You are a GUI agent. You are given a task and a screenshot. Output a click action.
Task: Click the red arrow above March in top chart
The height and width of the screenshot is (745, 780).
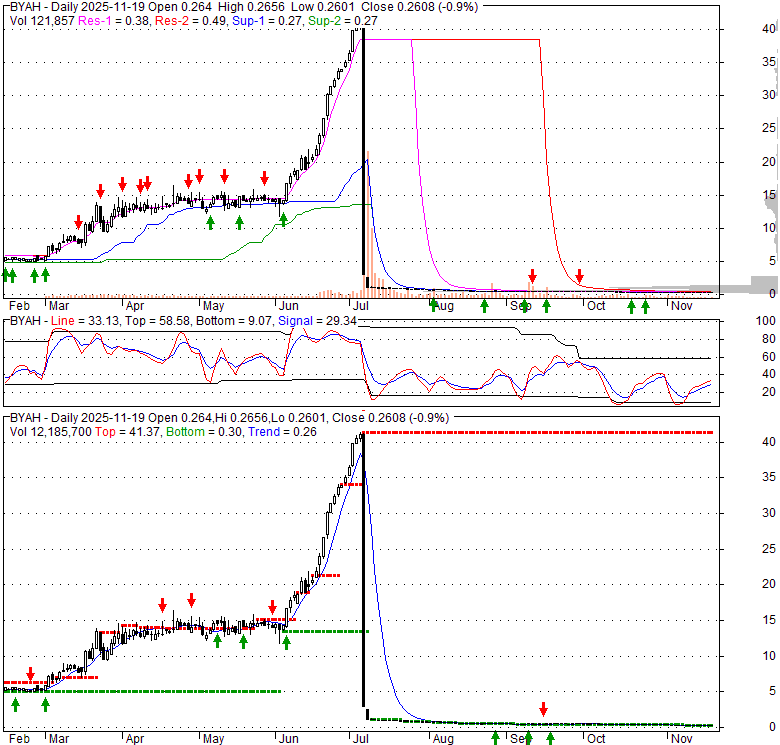pyautogui.click(x=79, y=222)
